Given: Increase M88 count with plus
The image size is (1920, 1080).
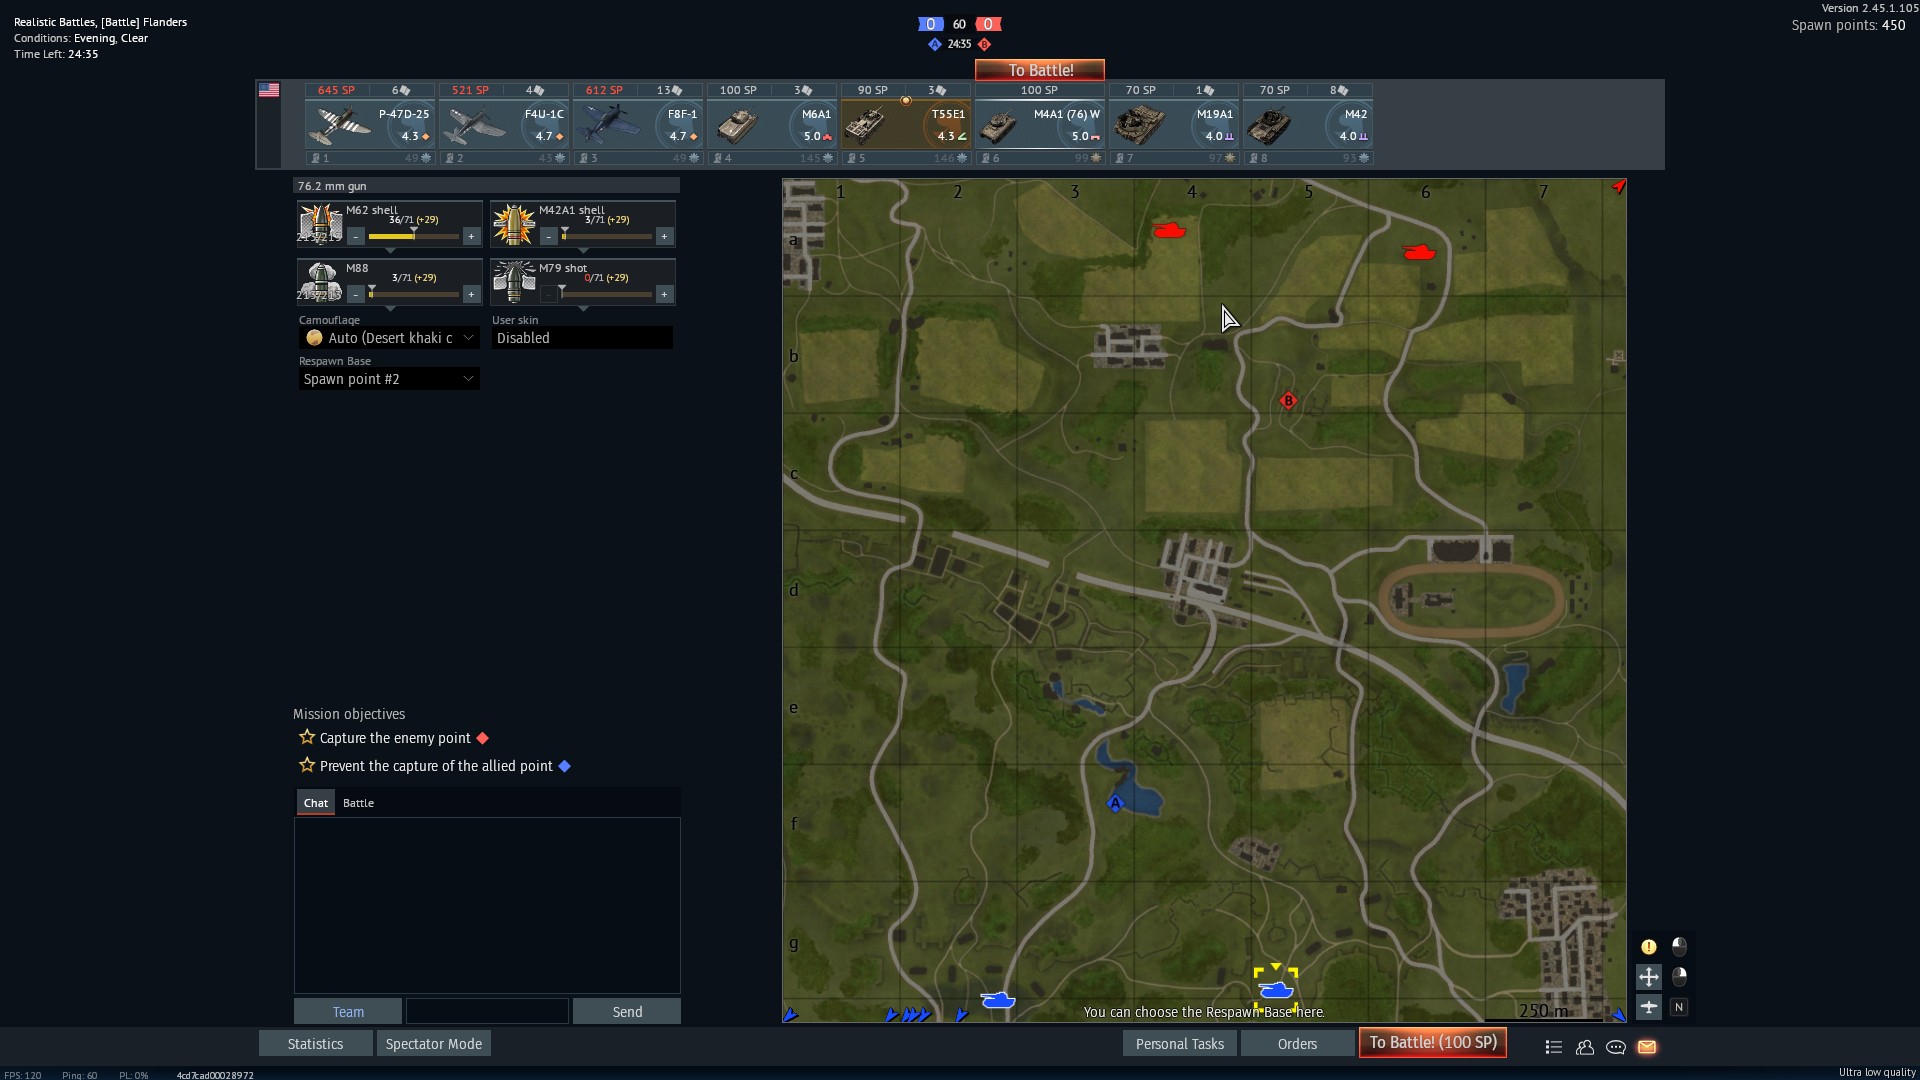Looking at the screenshot, I should 471,294.
